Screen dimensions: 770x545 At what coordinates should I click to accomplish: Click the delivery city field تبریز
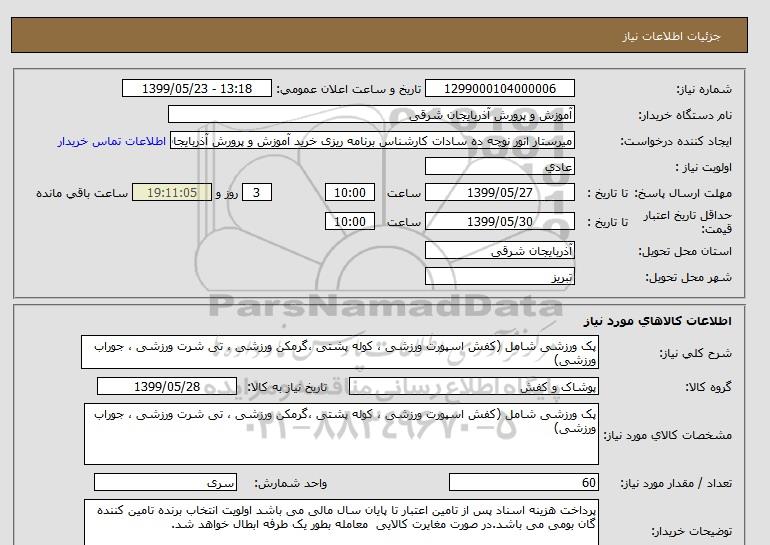(499, 276)
